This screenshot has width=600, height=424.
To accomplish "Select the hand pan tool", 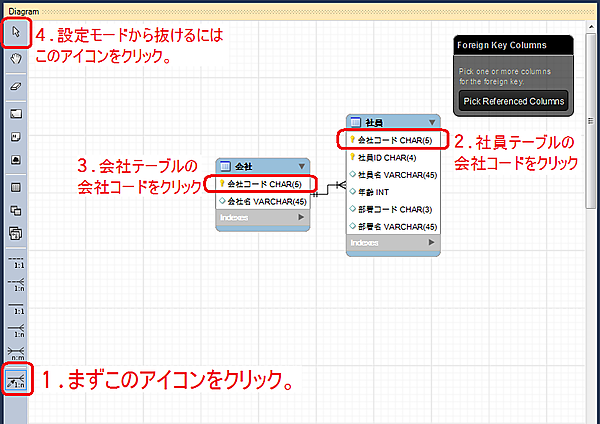I will pyautogui.click(x=16, y=59).
